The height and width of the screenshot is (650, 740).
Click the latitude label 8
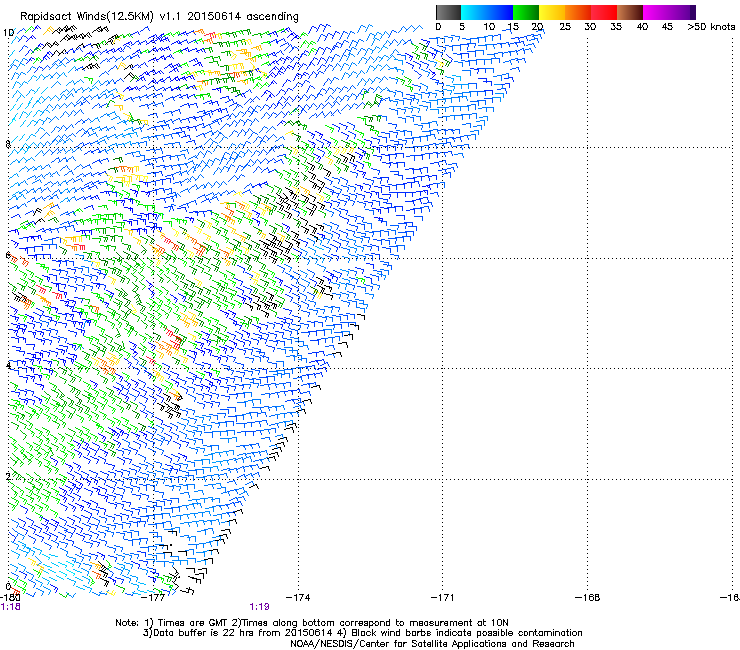coord(8,144)
